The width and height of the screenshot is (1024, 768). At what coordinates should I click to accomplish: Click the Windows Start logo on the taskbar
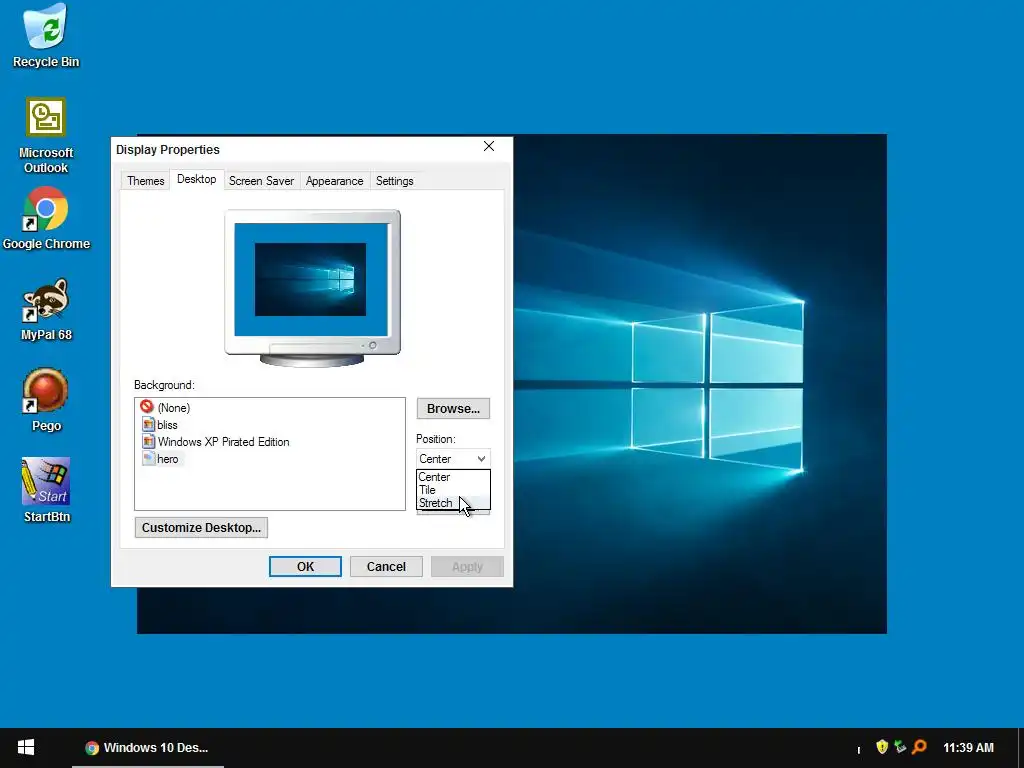(x=26, y=747)
